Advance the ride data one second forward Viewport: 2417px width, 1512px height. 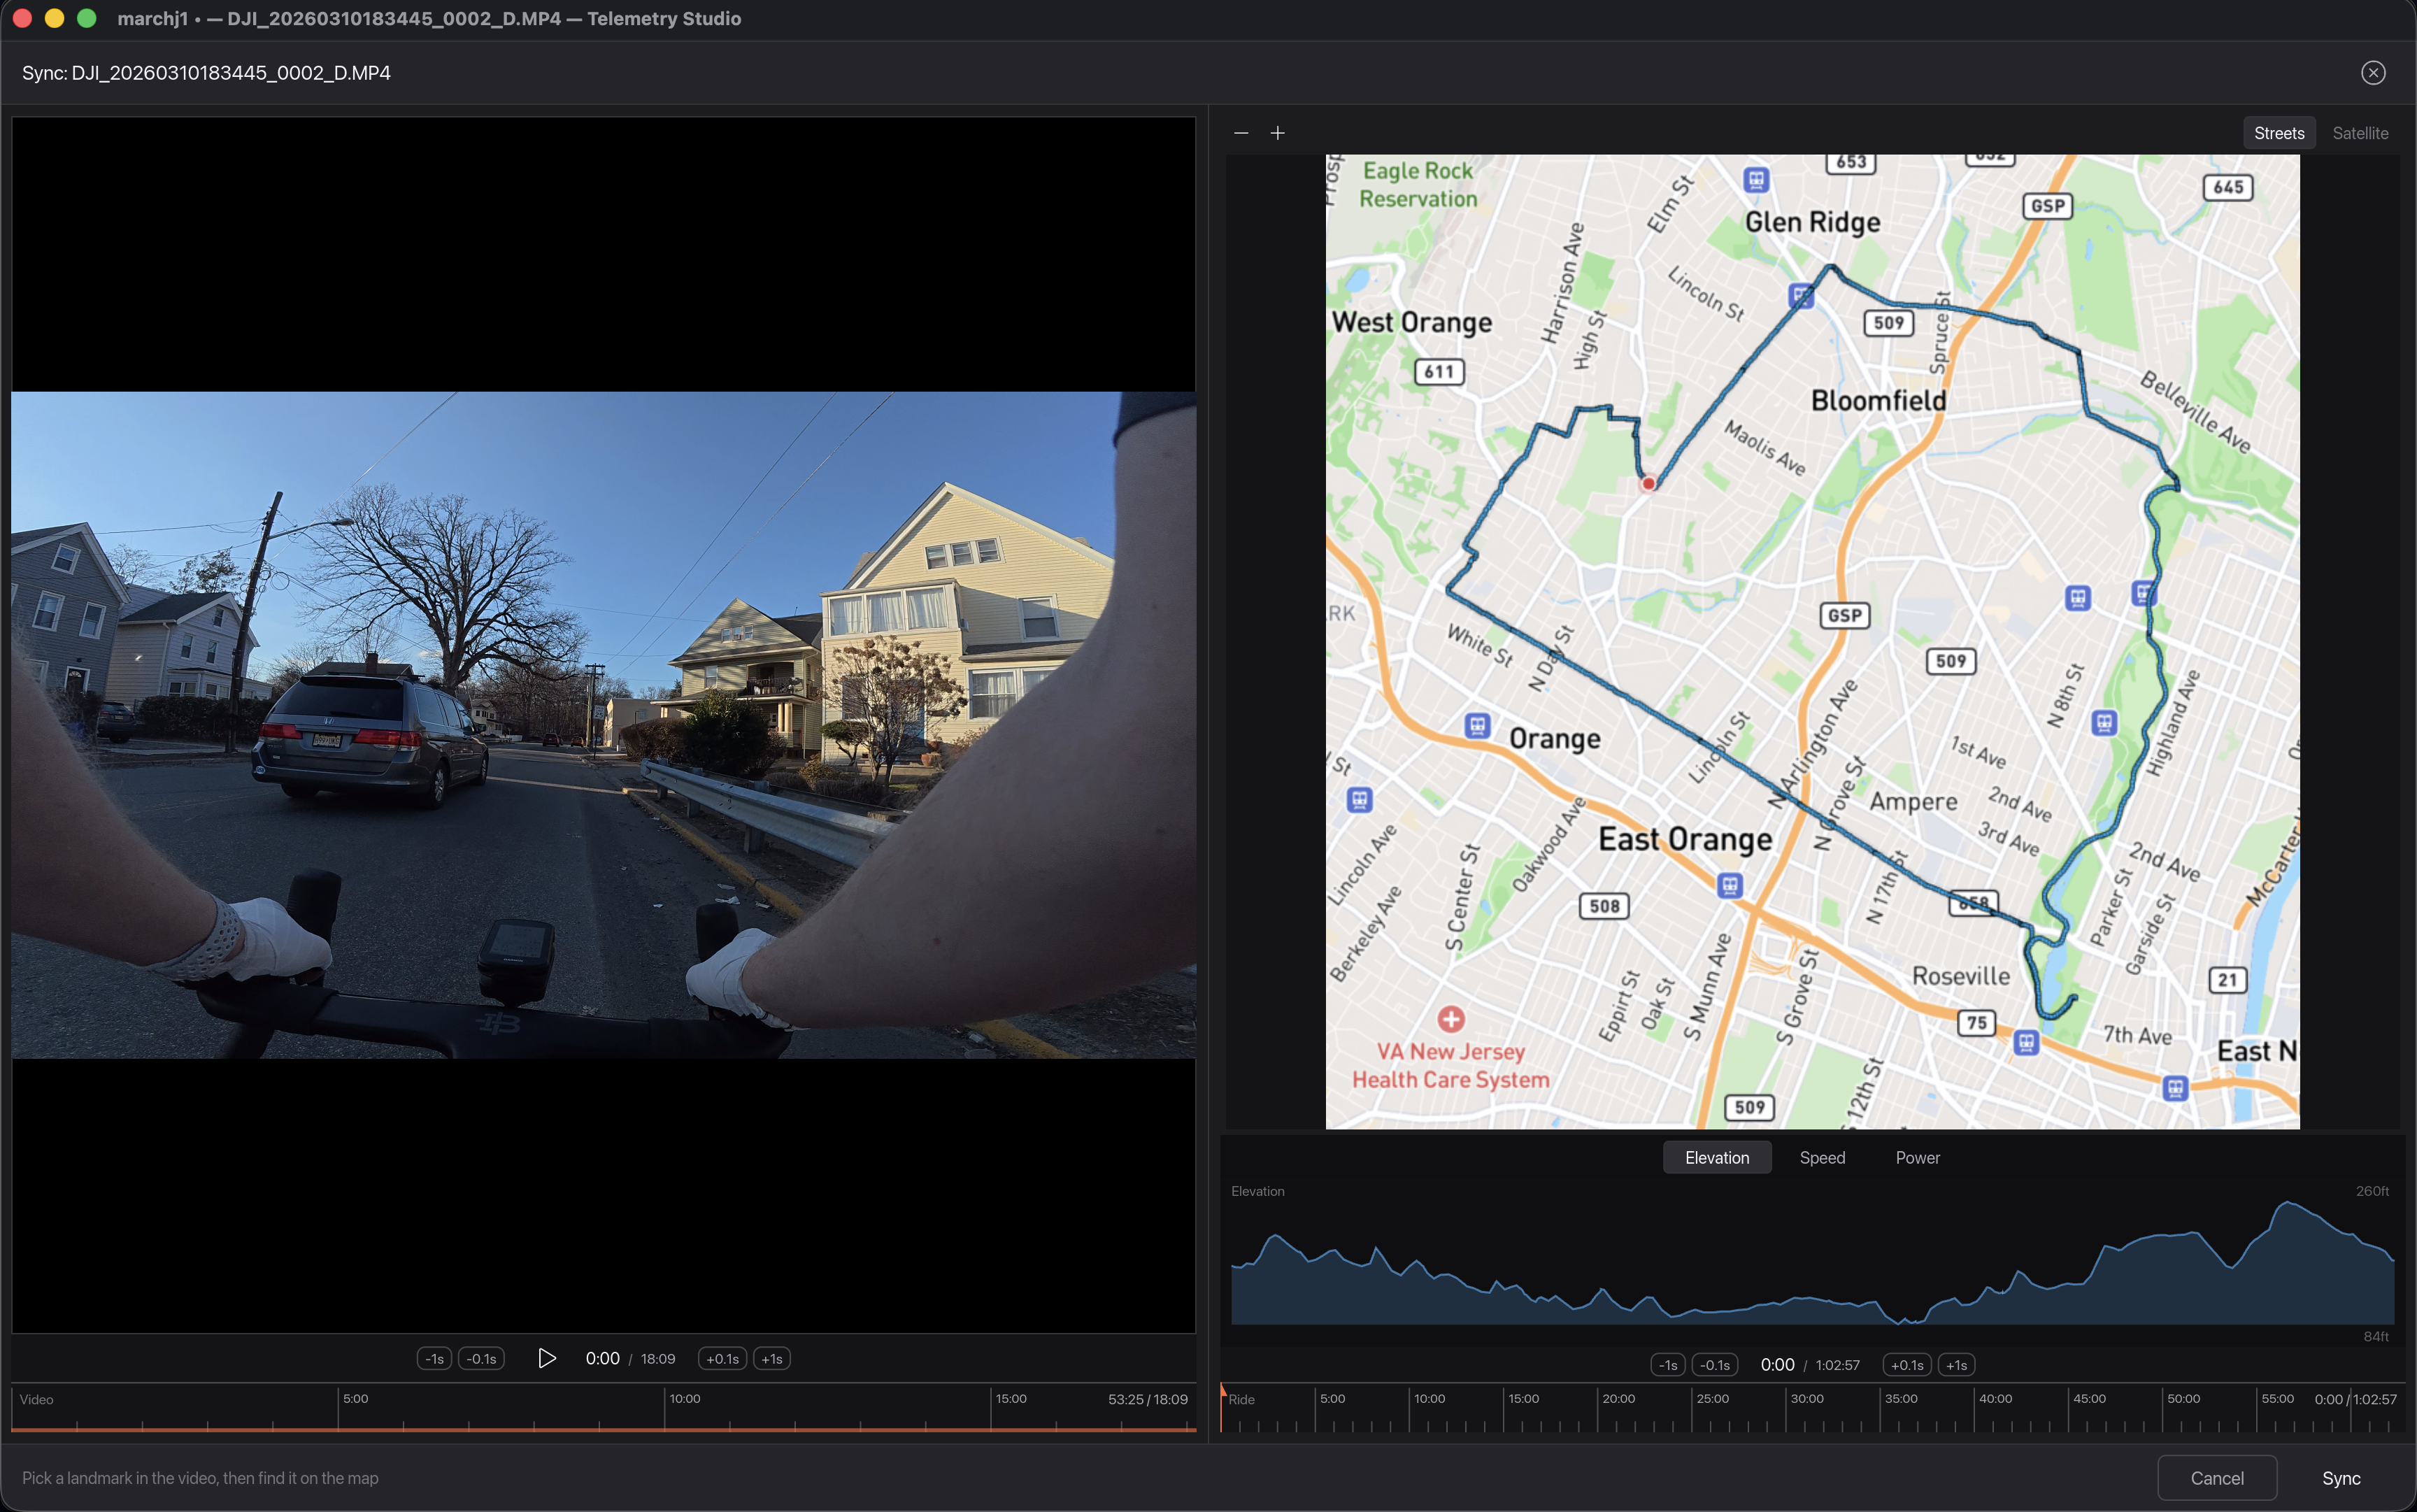[1957, 1364]
